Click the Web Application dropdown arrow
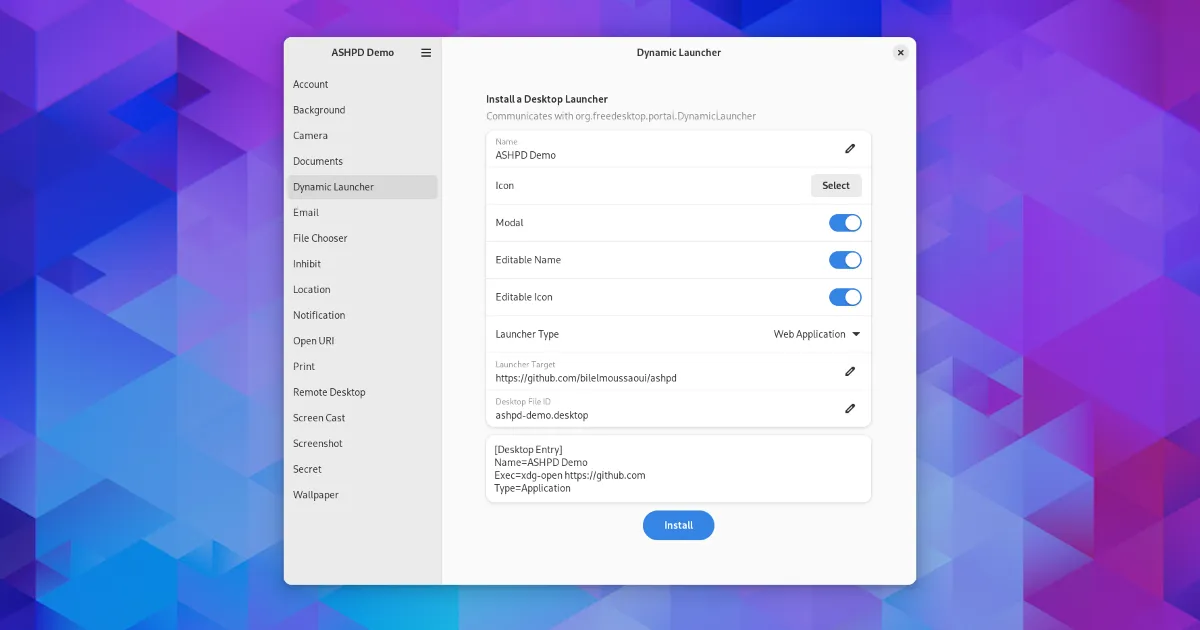The width and height of the screenshot is (1200, 630). pos(856,334)
